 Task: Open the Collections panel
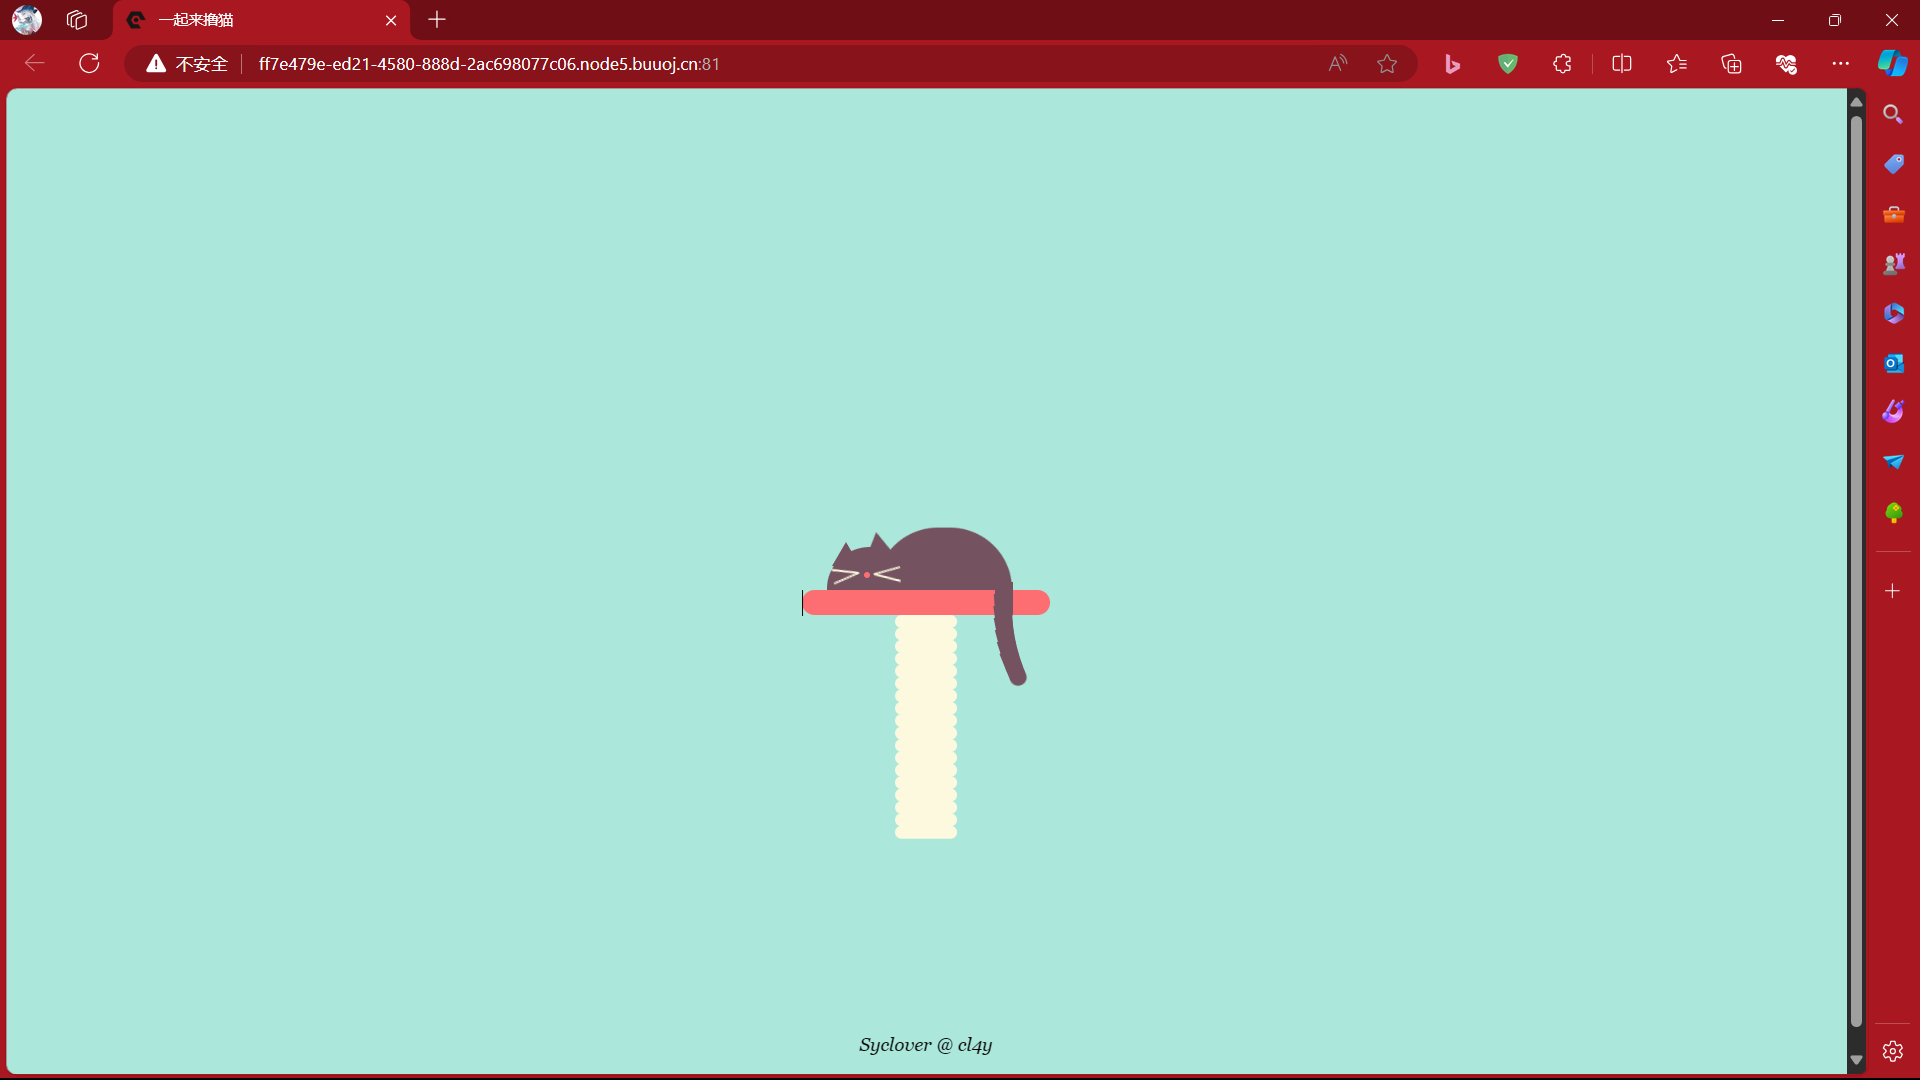[x=1732, y=64]
